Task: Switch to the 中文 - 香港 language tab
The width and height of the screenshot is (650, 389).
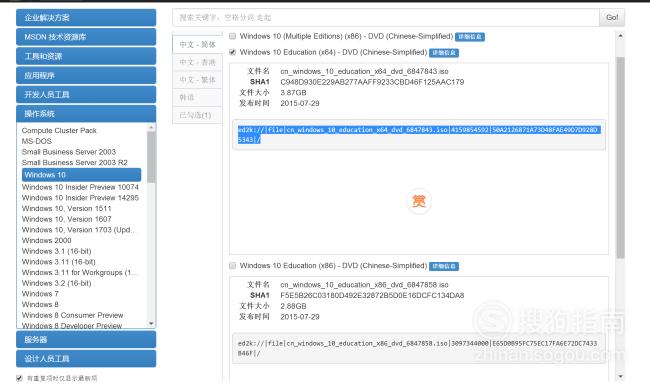Action: pos(197,62)
